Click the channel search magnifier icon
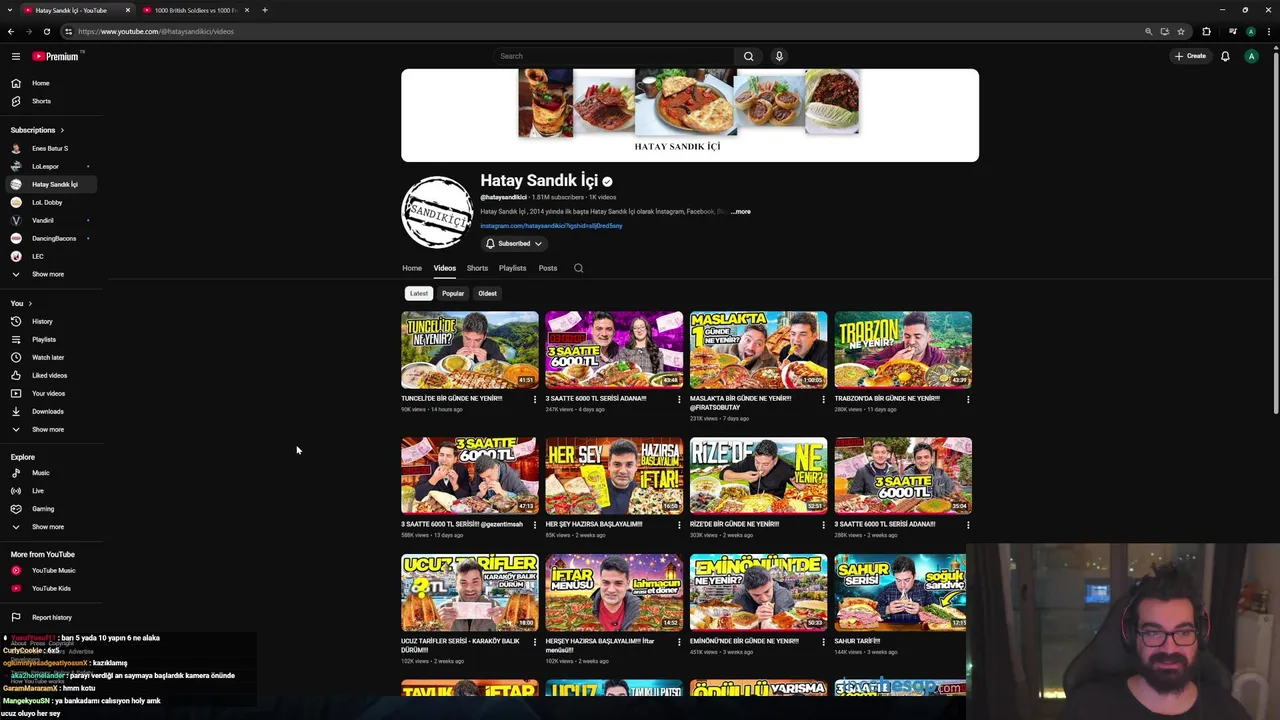This screenshot has width=1280, height=720. point(578,268)
